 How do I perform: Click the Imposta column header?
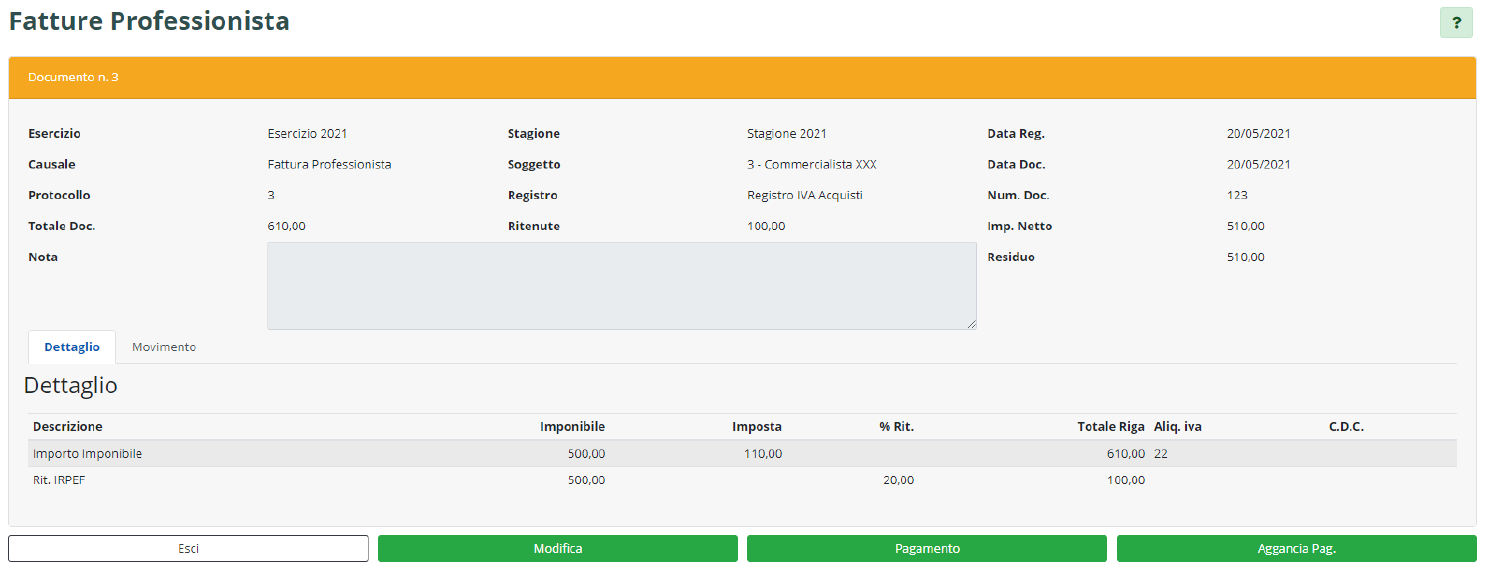pyautogui.click(x=756, y=427)
